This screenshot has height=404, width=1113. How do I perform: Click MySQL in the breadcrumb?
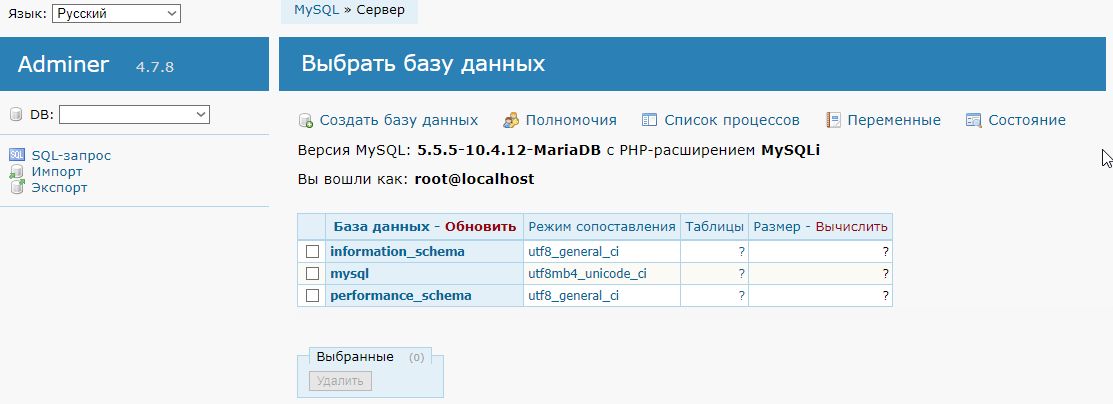pos(315,11)
